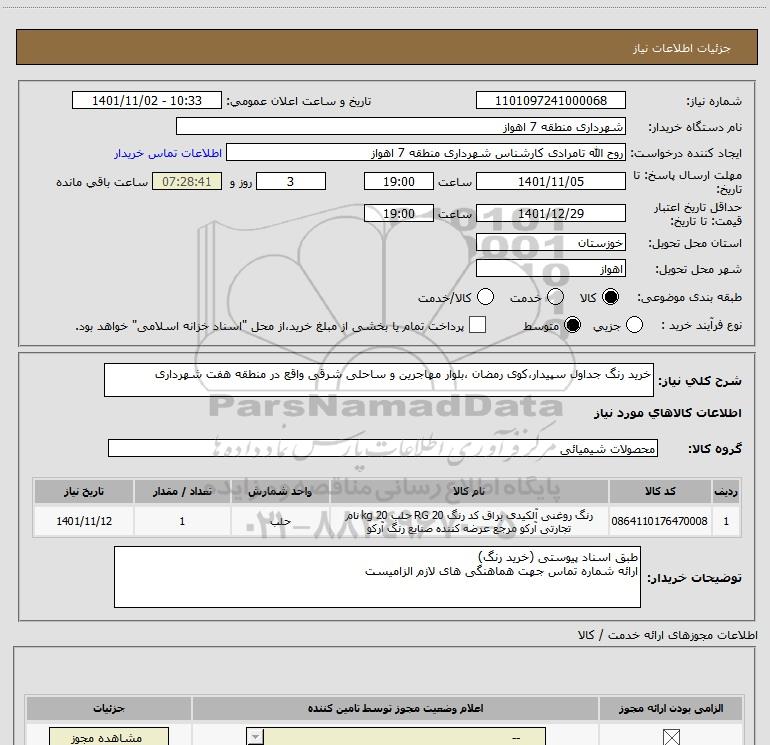The width and height of the screenshot is (770, 745).
Task: Click the product group field محصولات شیمیائی
Action: (383, 448)
